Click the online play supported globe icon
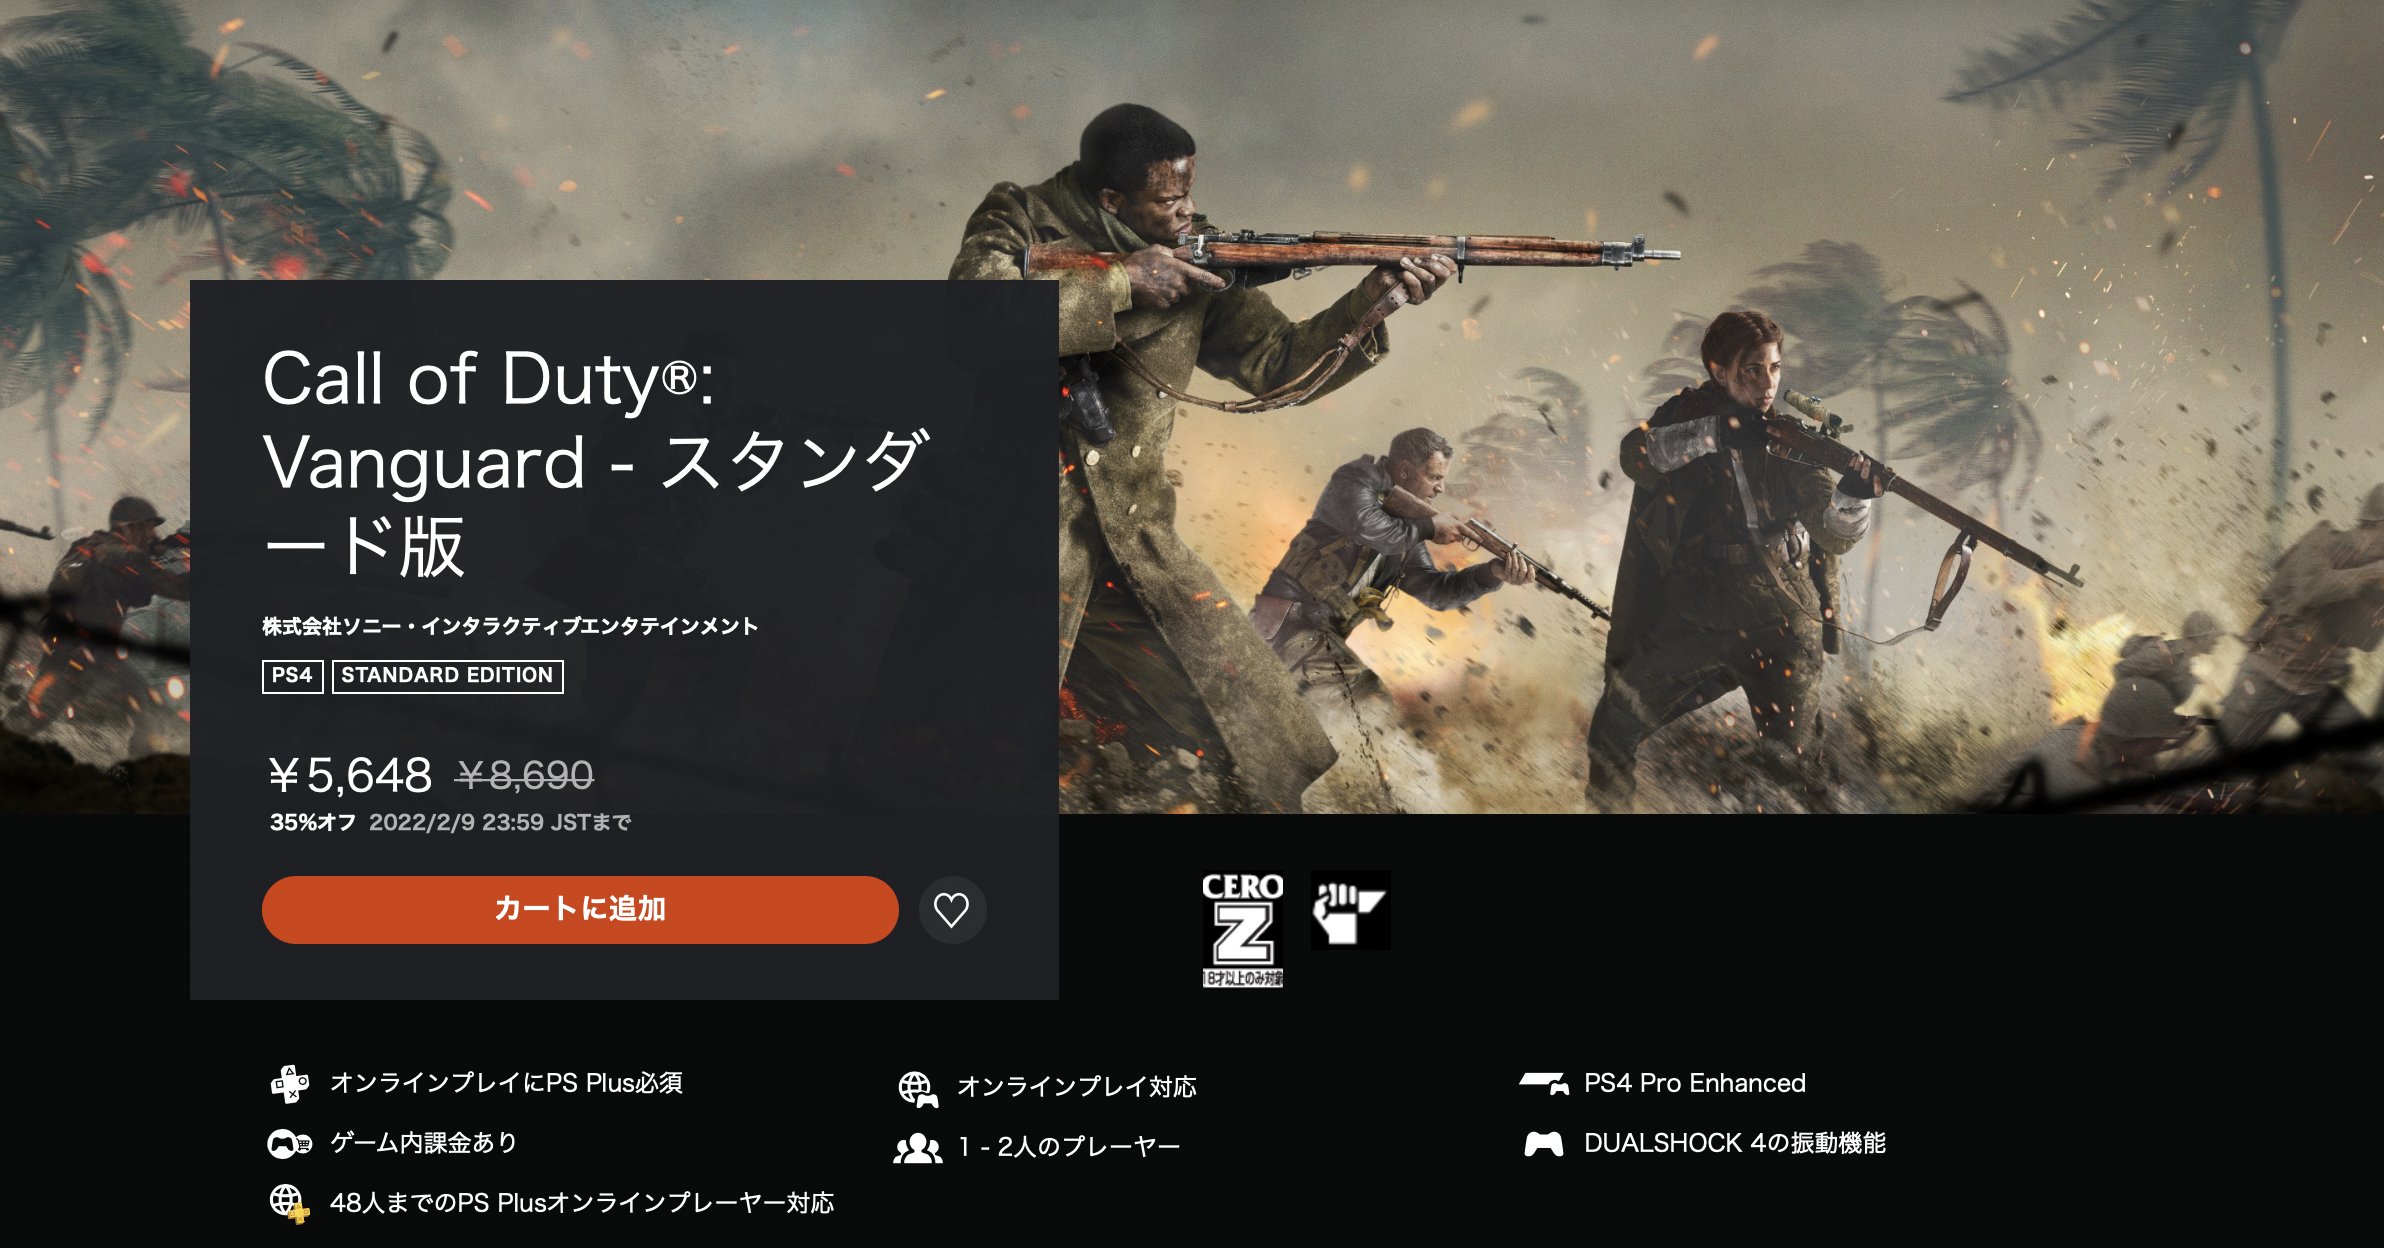 pos(918,1088)
